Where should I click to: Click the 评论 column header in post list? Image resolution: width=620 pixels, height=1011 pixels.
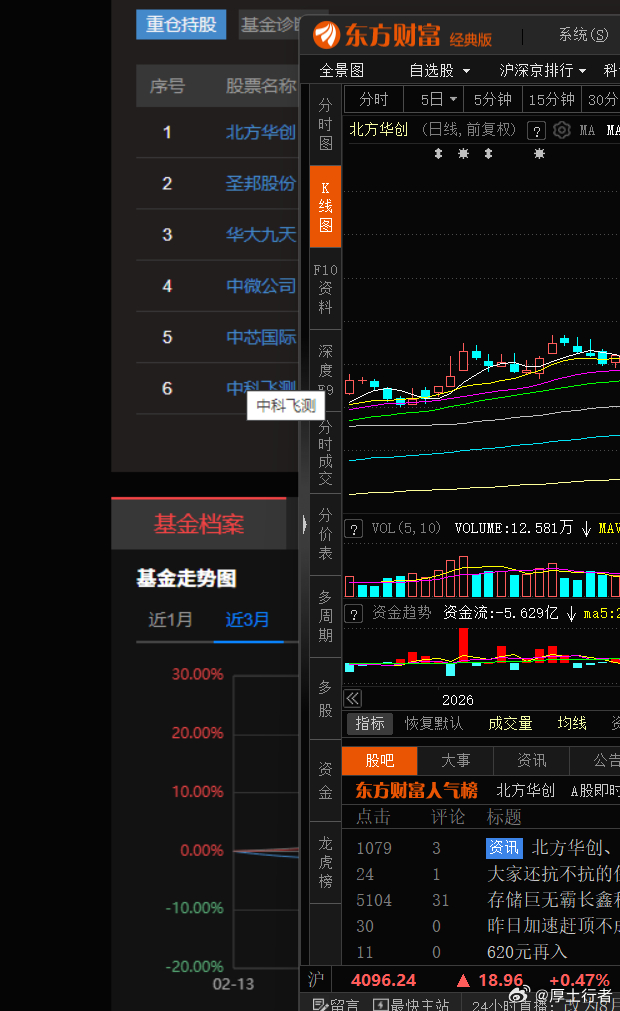448,817
